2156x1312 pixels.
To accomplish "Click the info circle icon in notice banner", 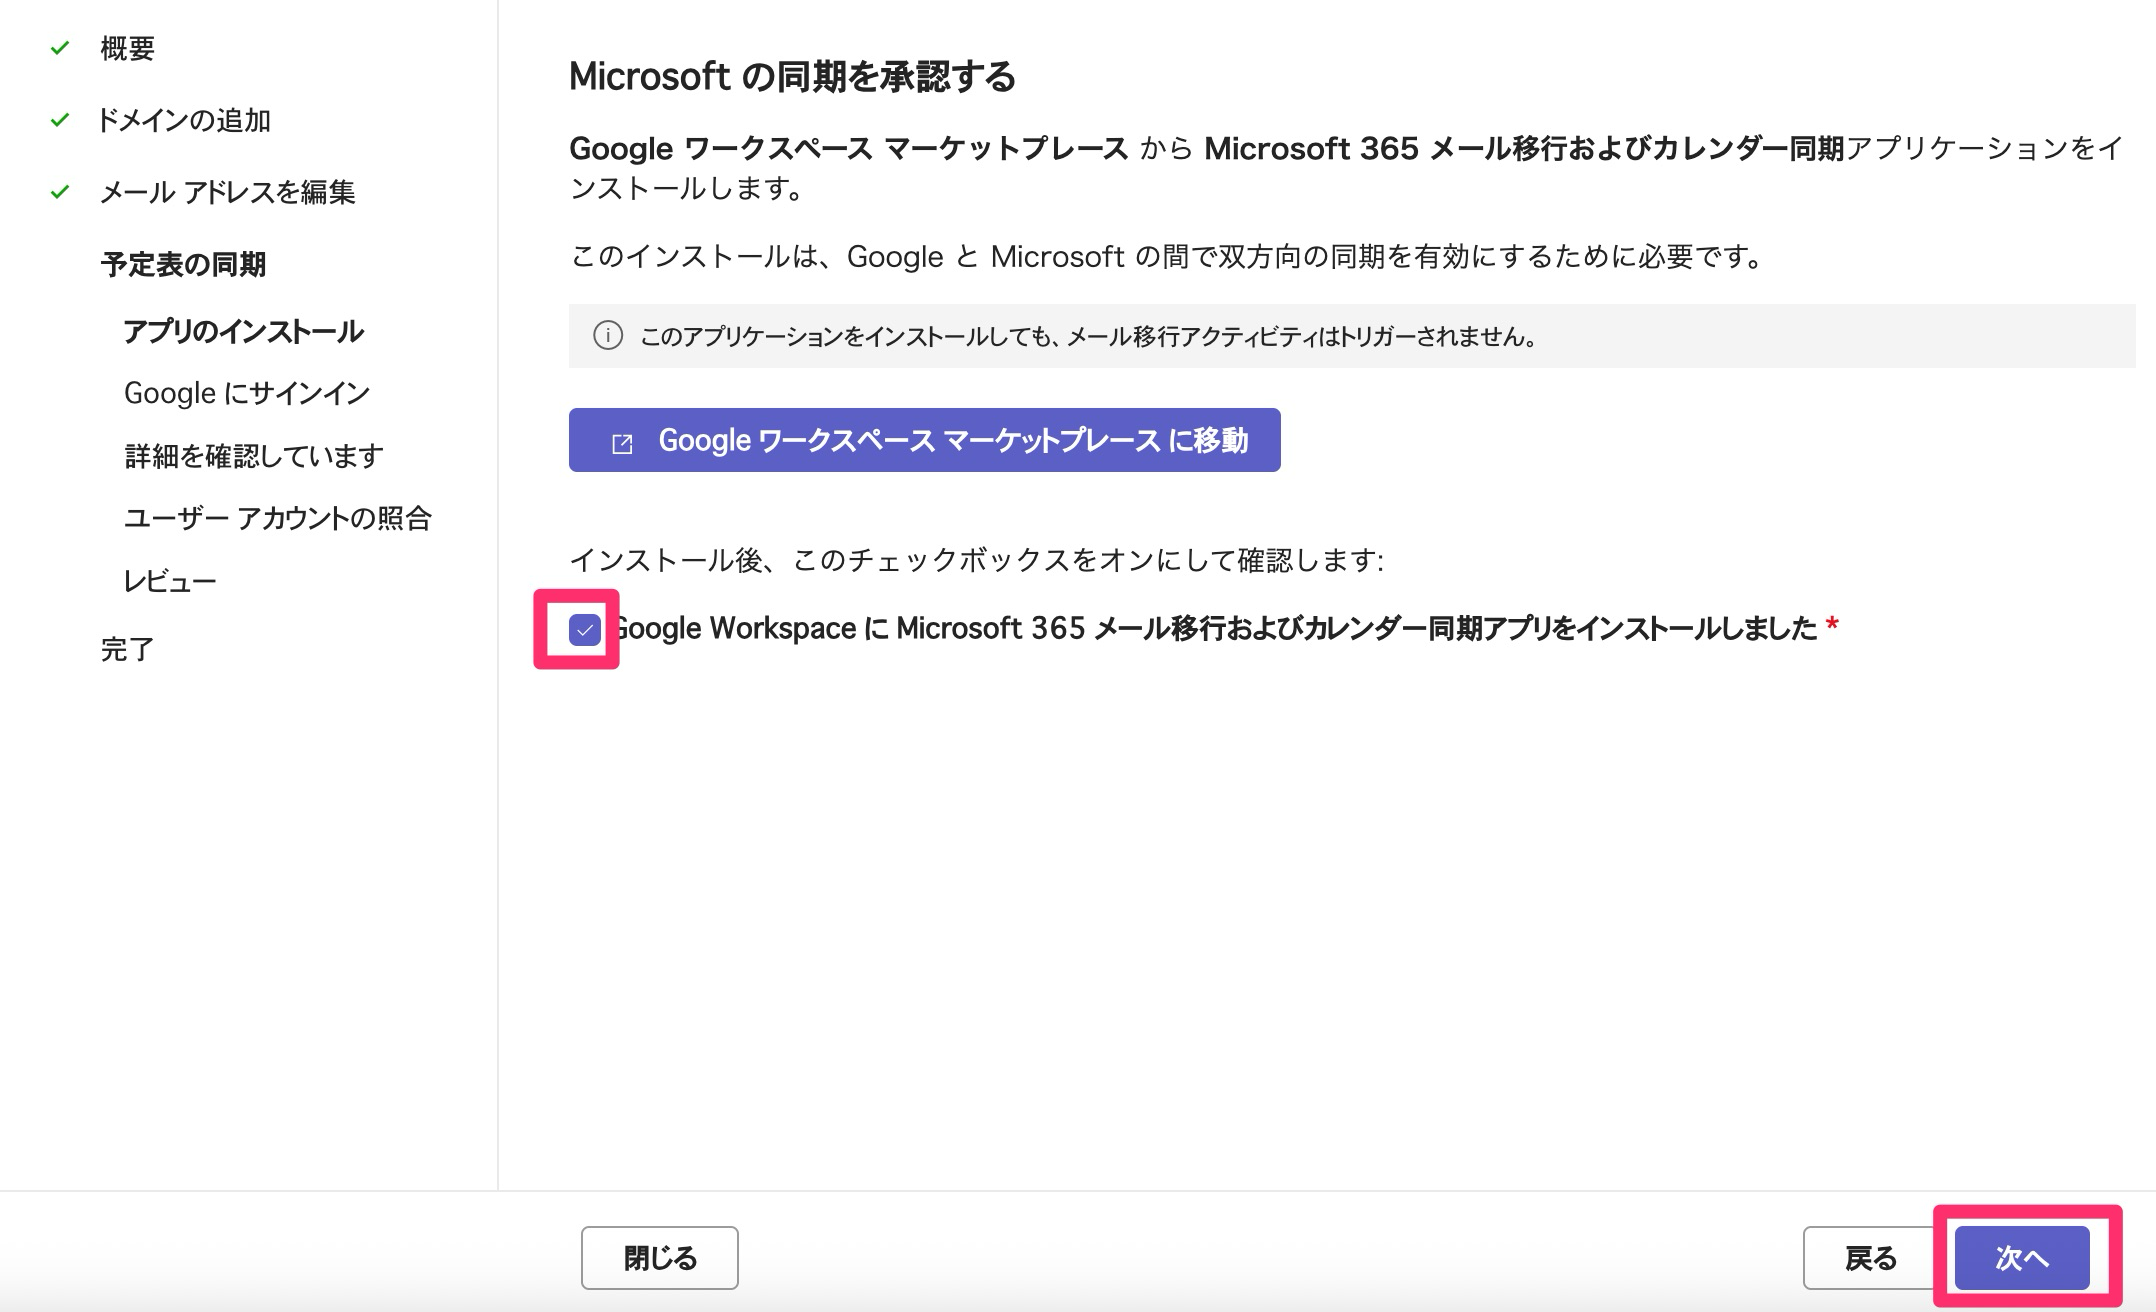I will tap(607, 336).
